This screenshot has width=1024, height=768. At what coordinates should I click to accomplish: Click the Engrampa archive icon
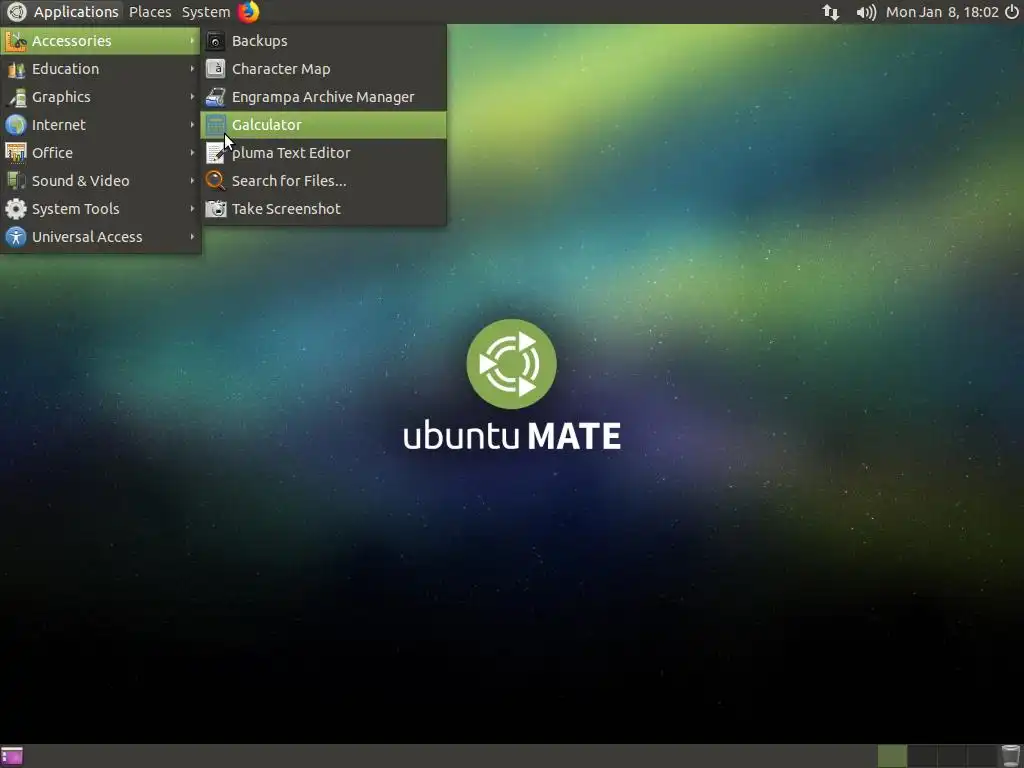216,97
